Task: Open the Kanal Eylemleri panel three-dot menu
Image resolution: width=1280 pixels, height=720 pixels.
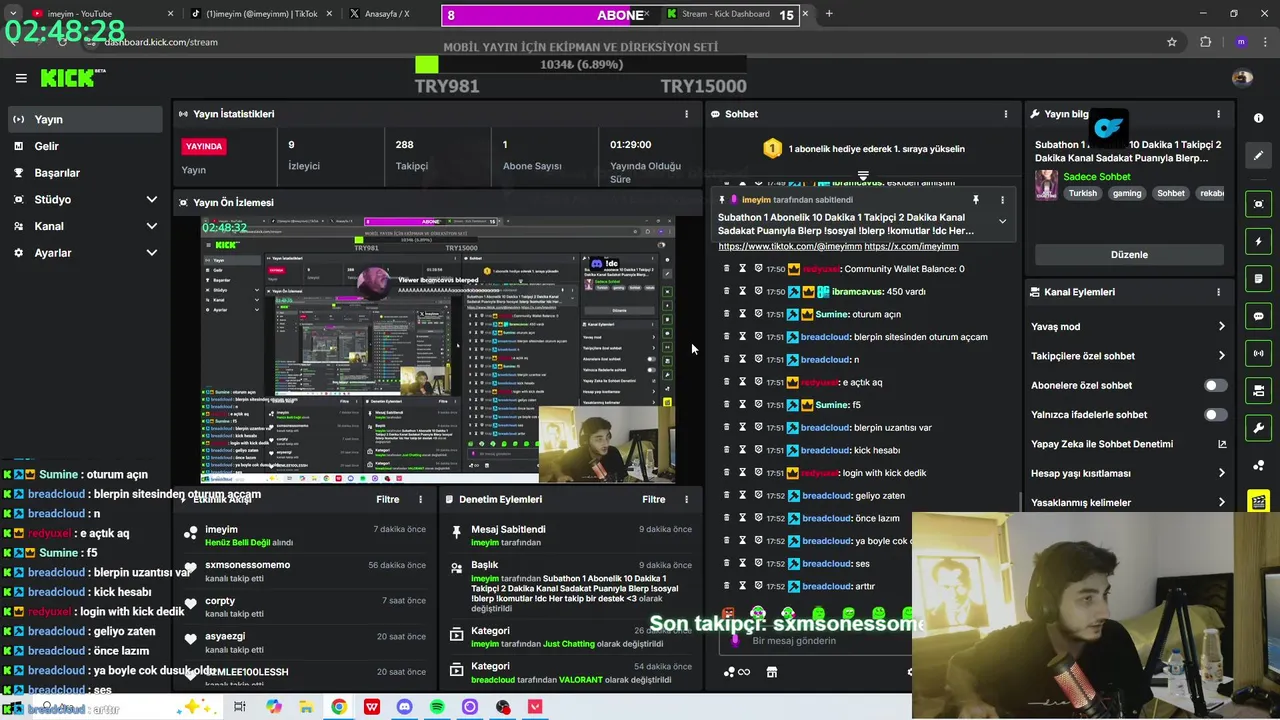Action: click(1218, 292)
